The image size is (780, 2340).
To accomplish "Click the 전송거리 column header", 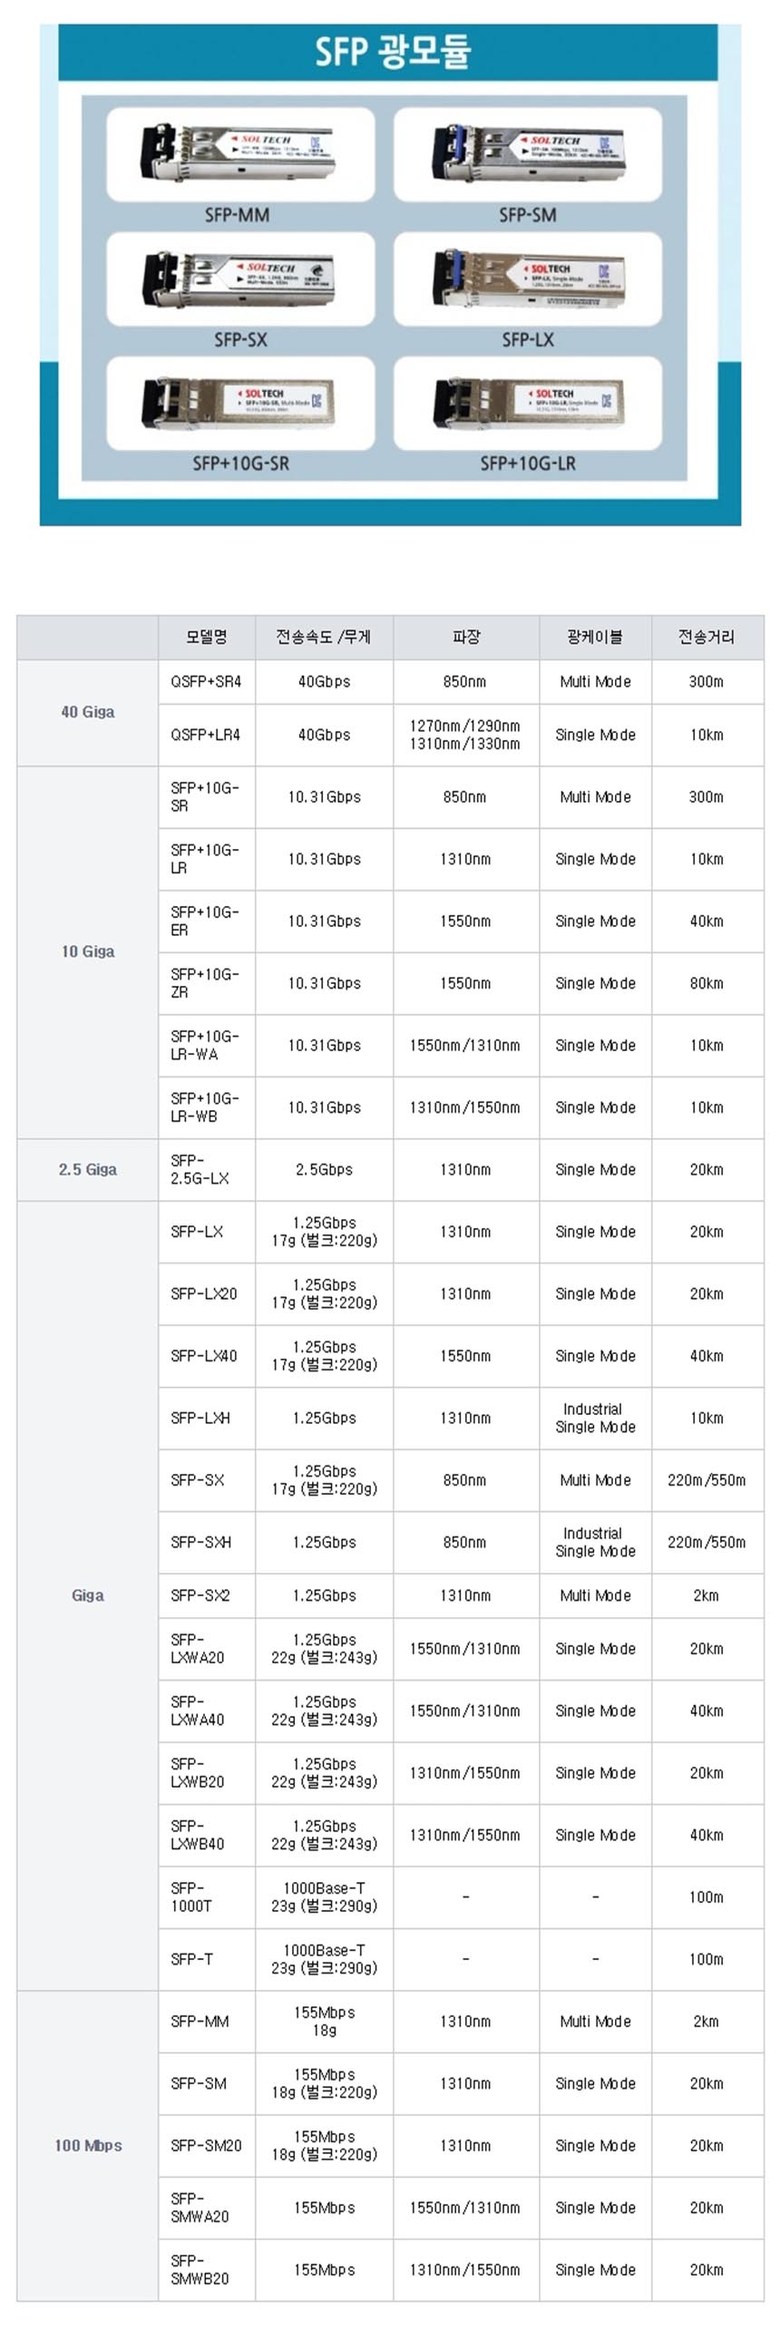I will 706,637.
